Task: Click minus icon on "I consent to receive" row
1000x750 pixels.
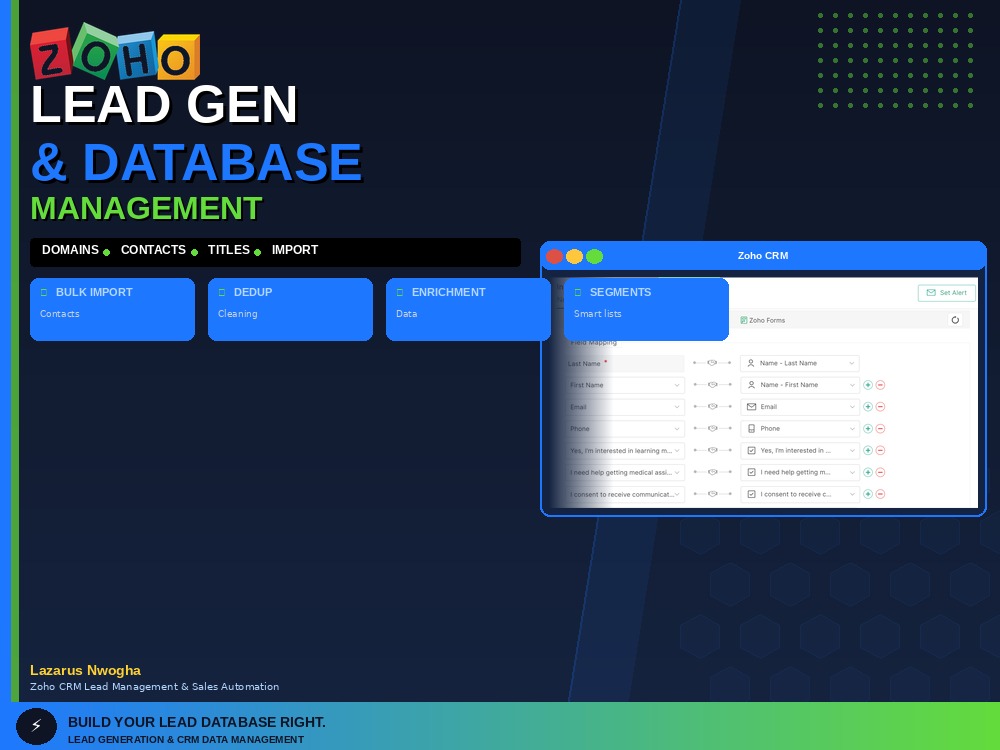Action: pyautogui.click(x=880, y=494)
